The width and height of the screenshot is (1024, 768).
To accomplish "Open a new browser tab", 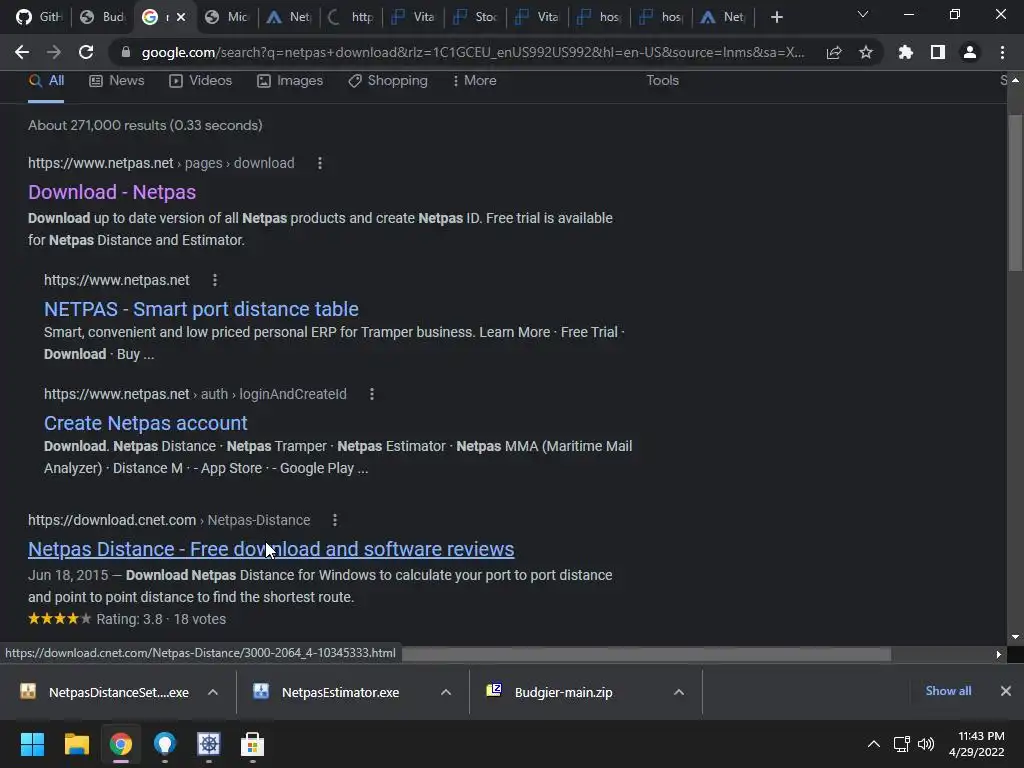I will click(x=776, y=17).
